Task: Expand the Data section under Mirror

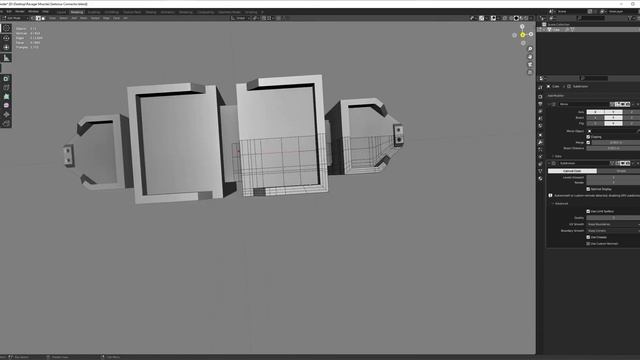Action: (x=557, y=156)
